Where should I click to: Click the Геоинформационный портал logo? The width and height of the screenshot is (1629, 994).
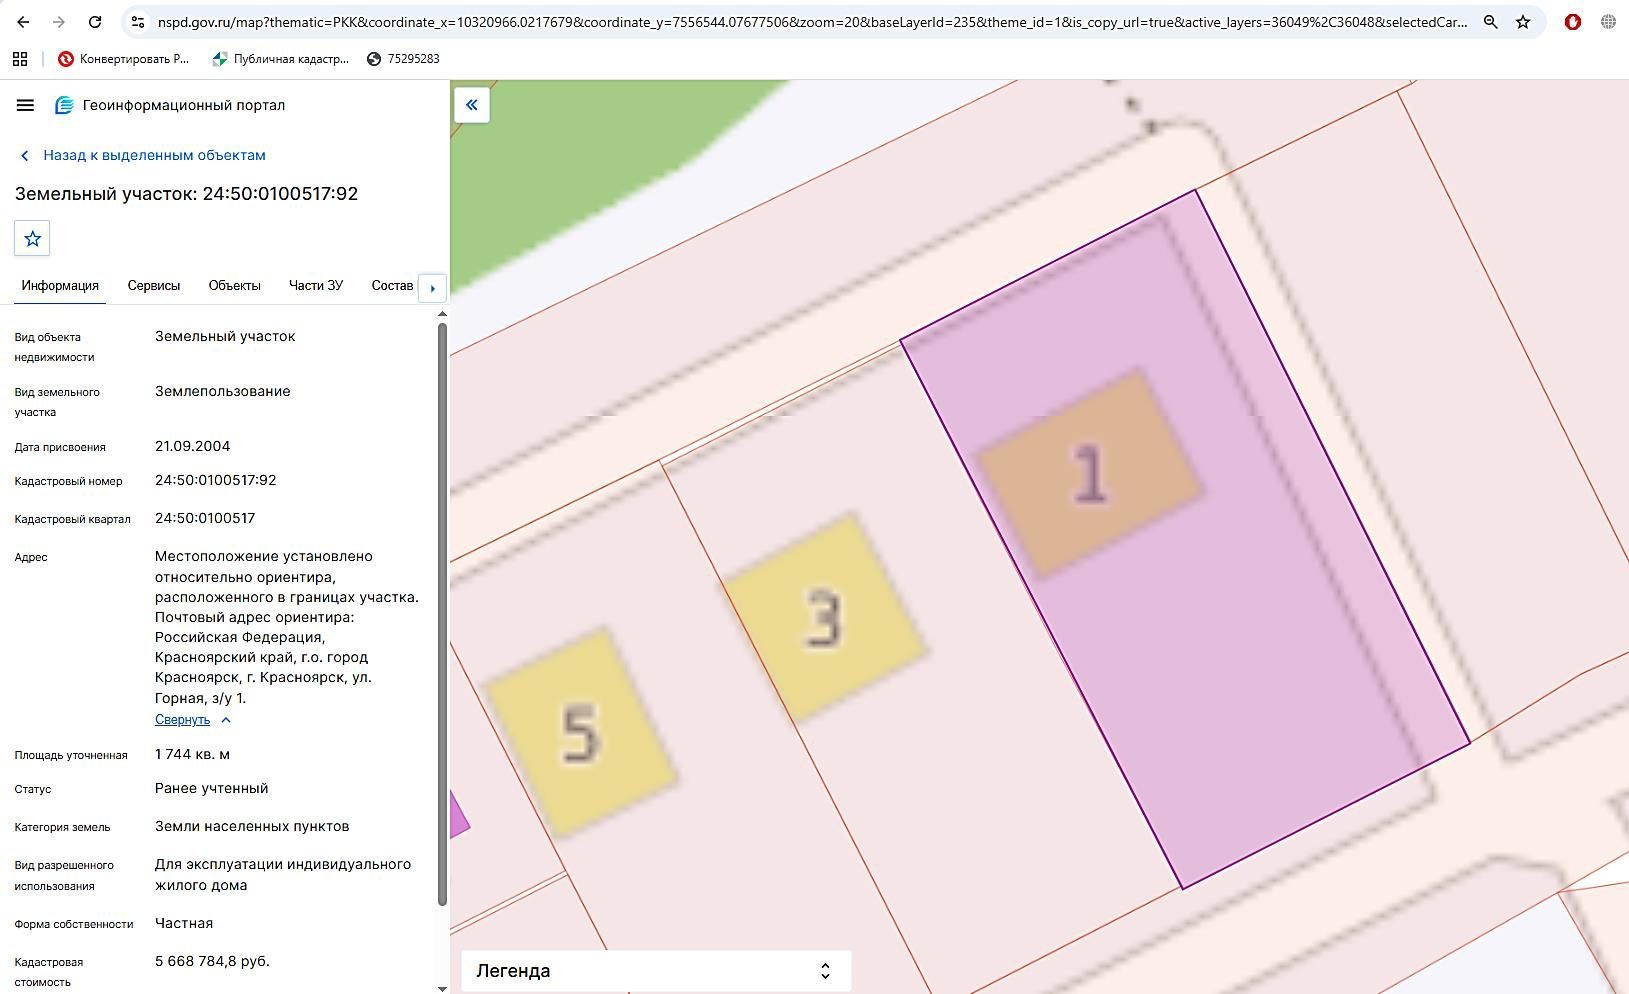[170, 105]
